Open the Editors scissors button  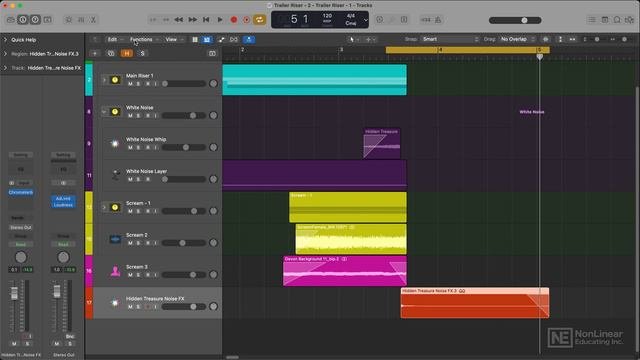pyautogui.click(x=93, y=20)
